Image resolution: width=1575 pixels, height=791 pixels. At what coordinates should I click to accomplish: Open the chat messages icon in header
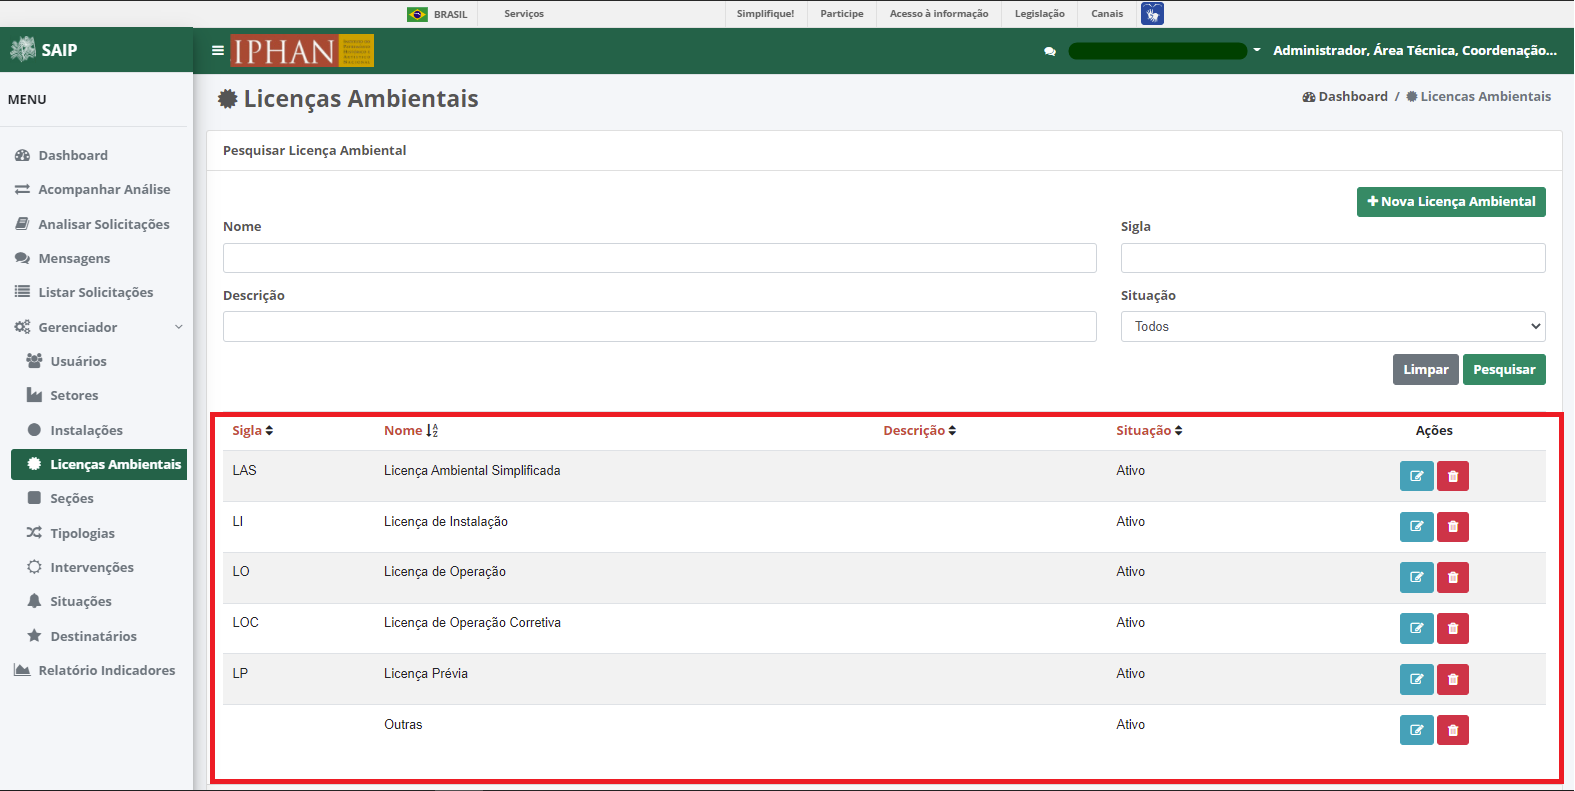[1050, 51]
